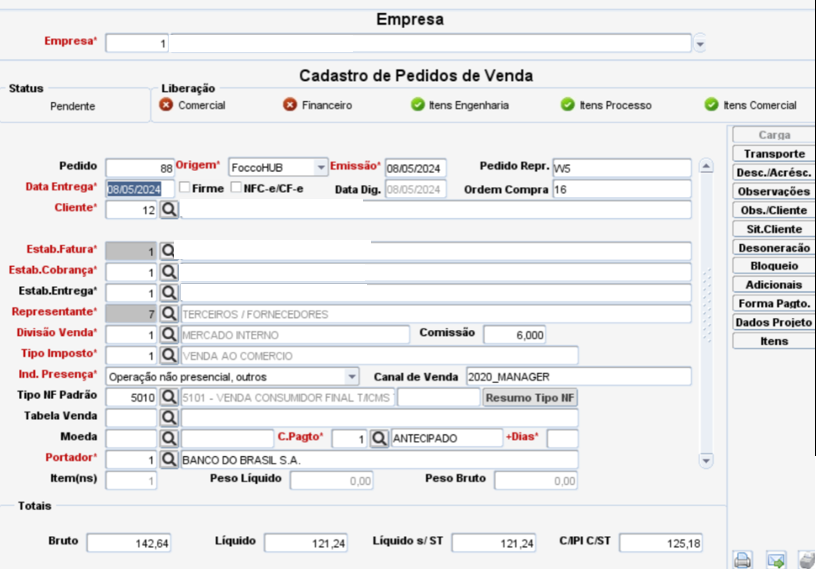
Task: Open the Bloqueio section
Action: pos(774,265)
